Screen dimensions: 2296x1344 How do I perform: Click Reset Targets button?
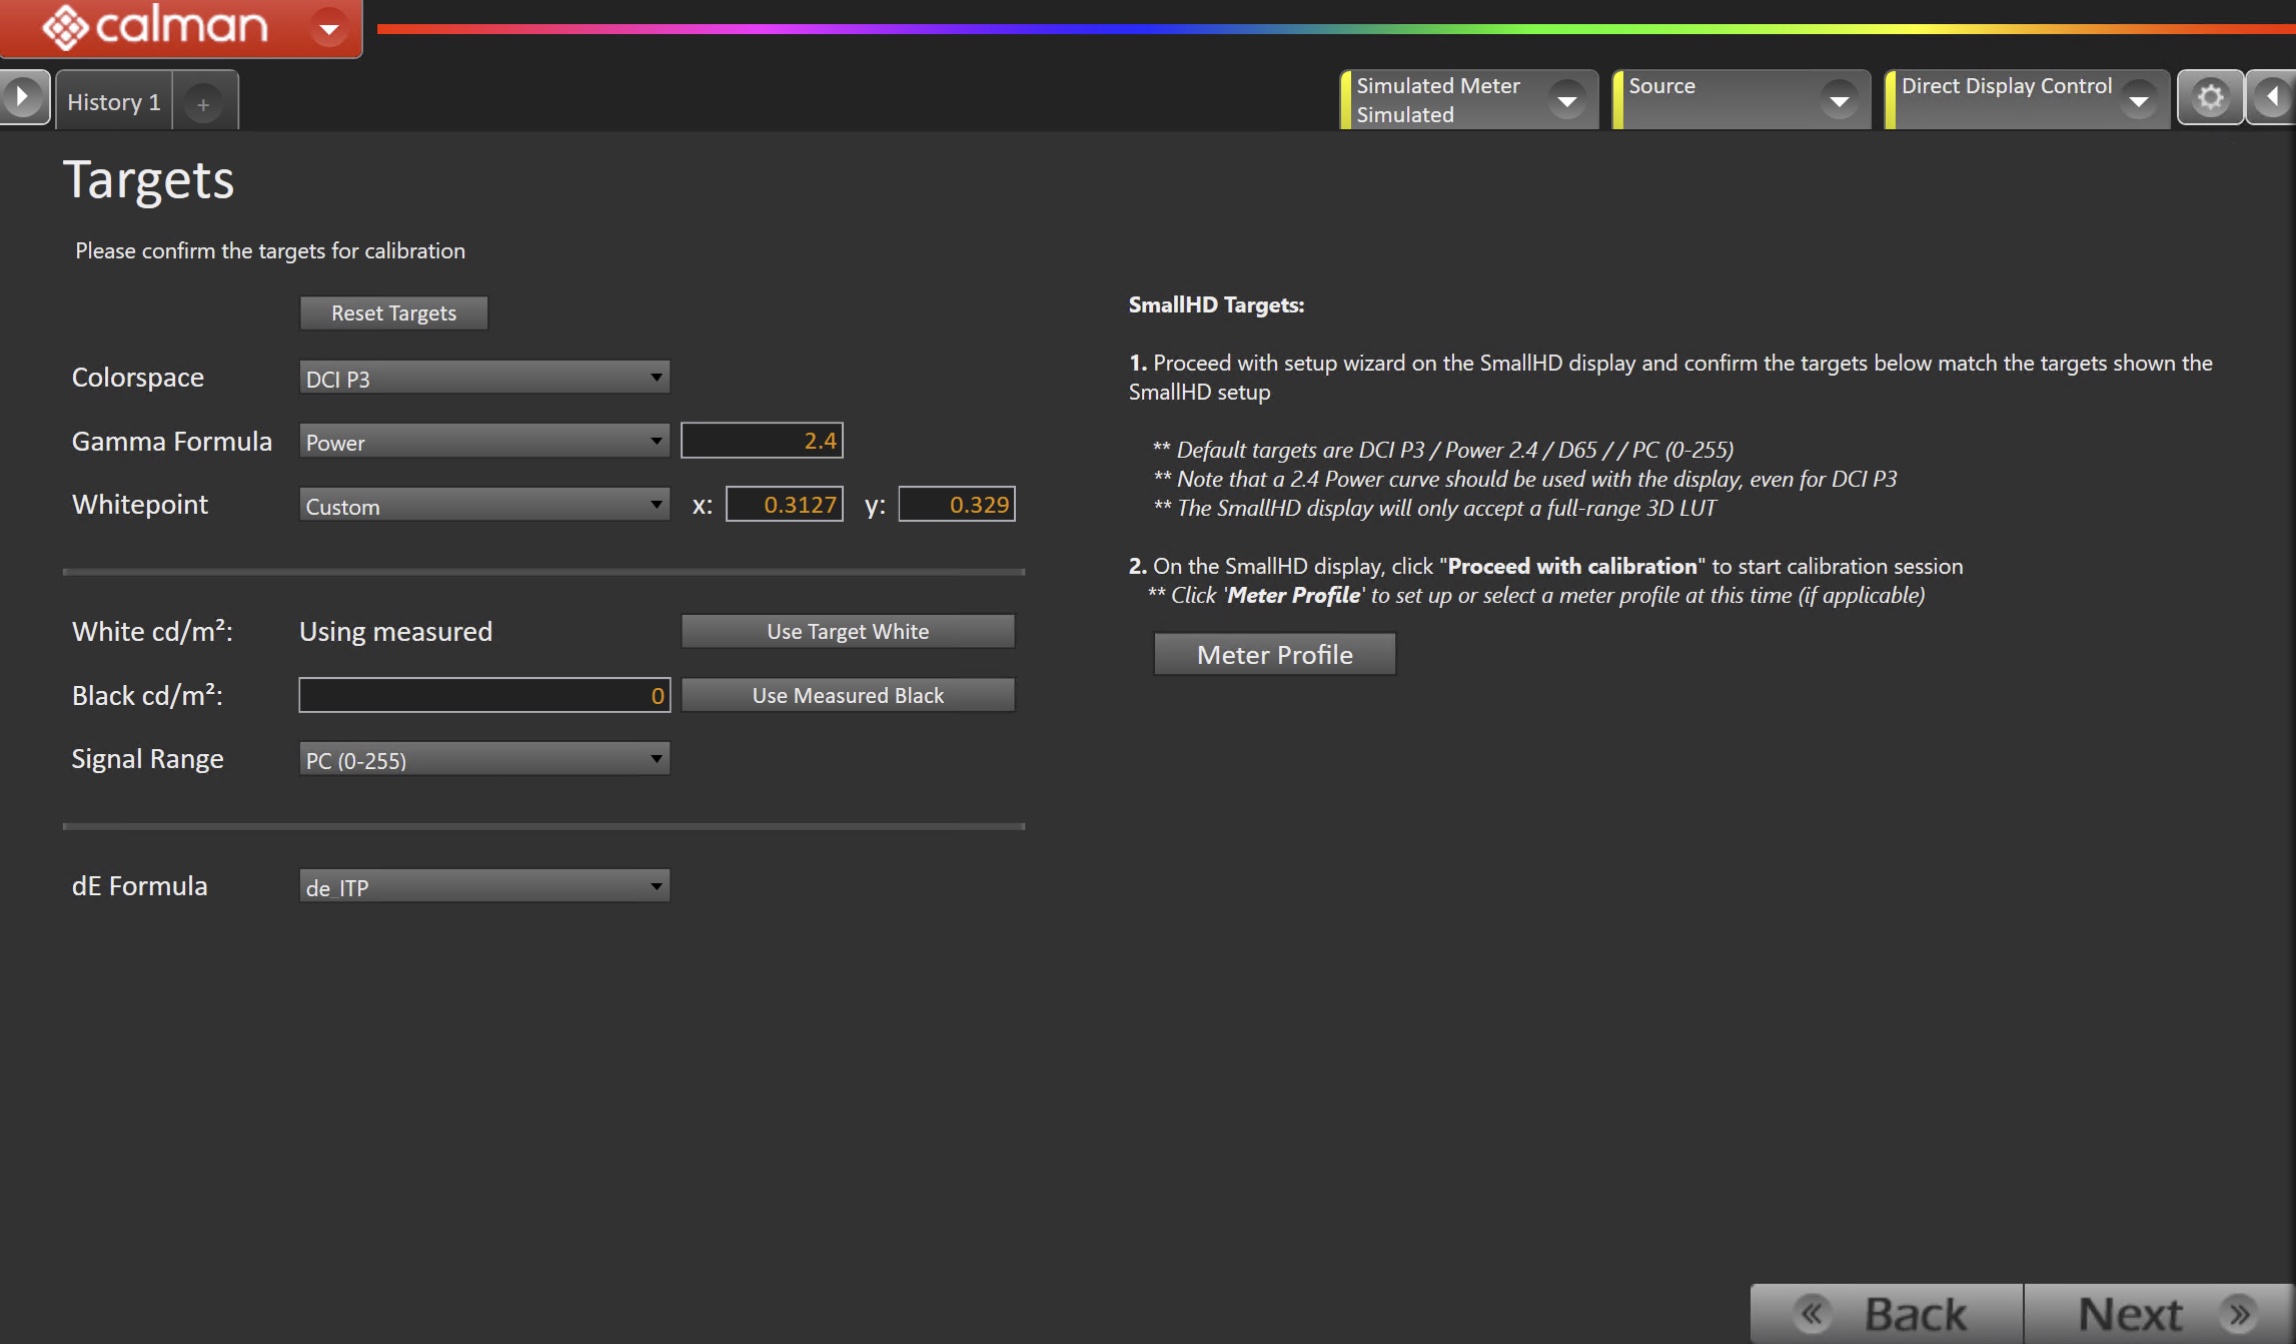(x=393, y=313)
